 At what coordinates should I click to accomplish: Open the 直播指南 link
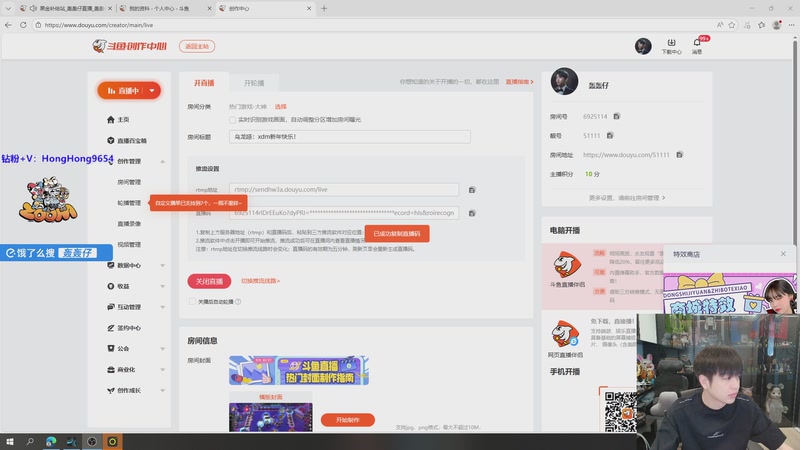click(x=519, y=82)
